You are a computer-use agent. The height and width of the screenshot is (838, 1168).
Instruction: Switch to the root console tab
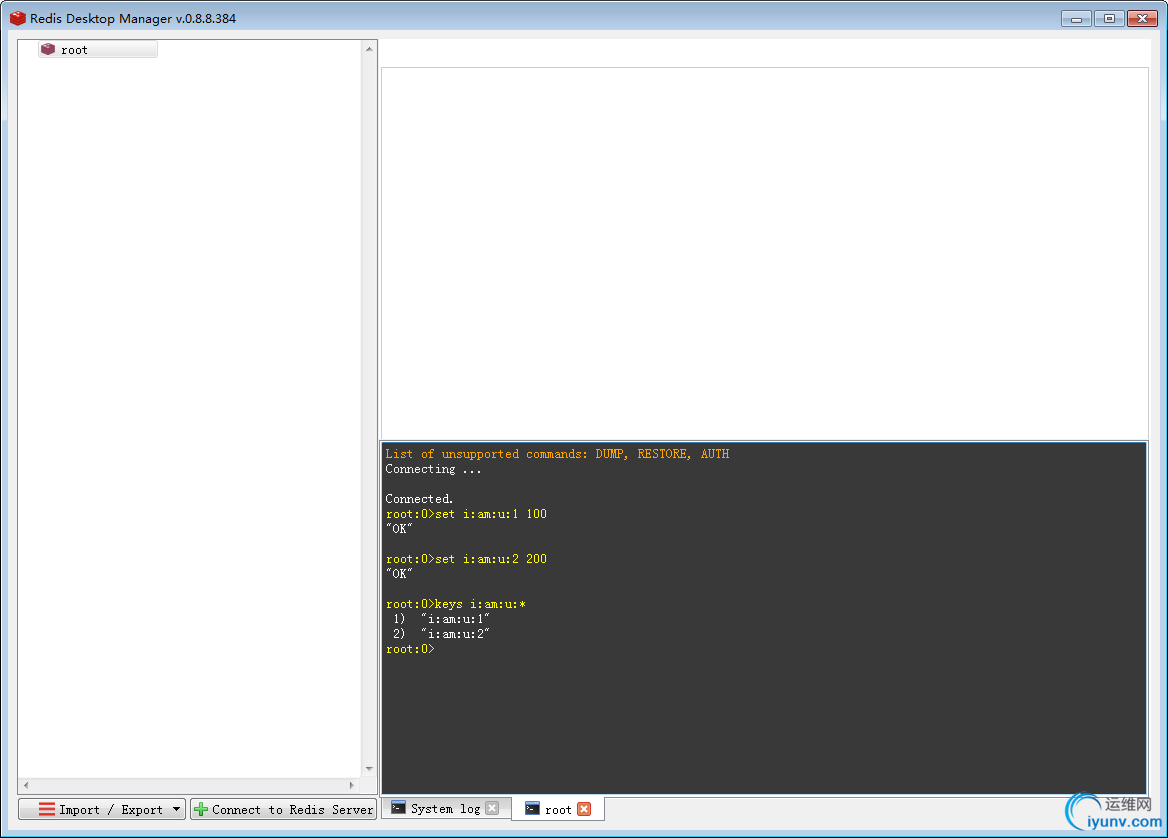pos(558,809)
